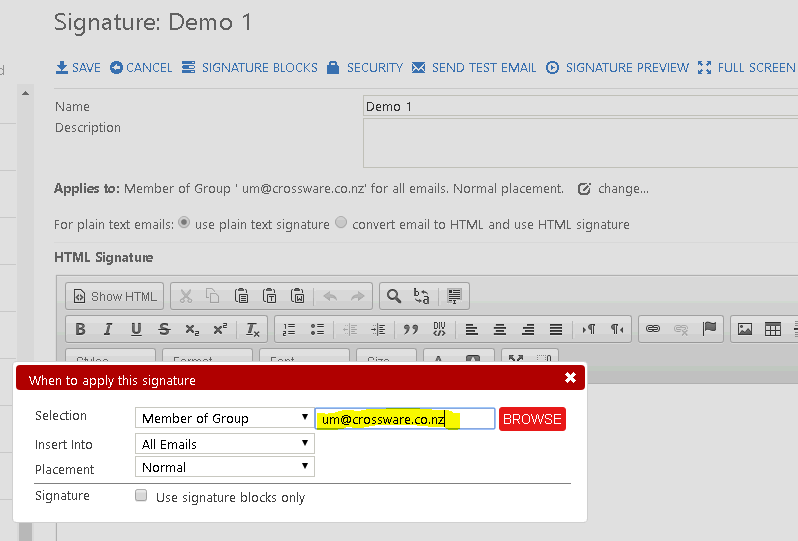
Task: Click the Select All icon
Action: click(454, 296)
